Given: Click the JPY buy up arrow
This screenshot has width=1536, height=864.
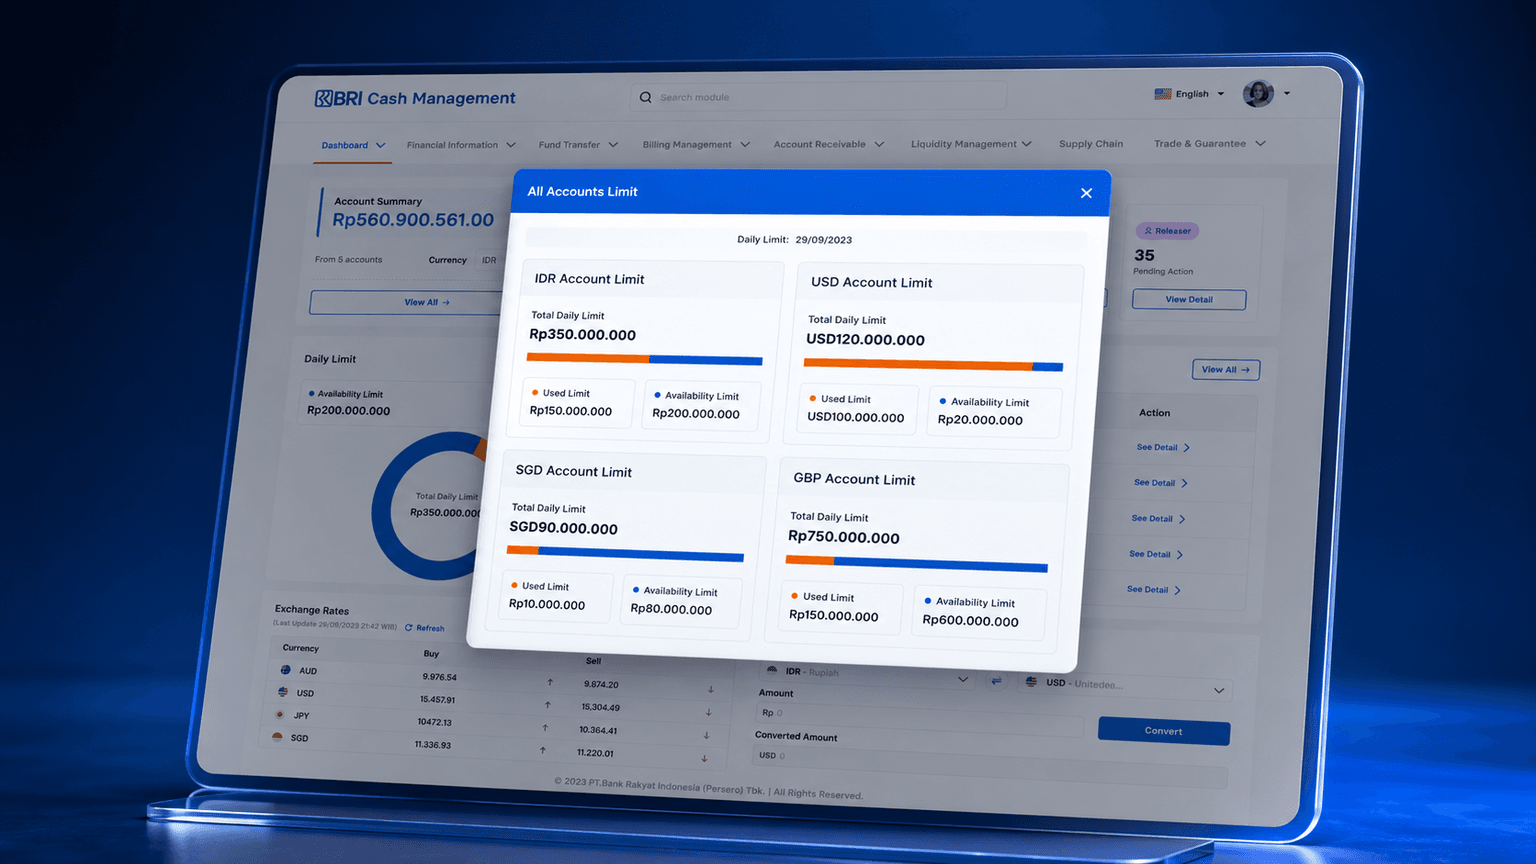Looking at the screenshot, I should (x=545, y=727).
